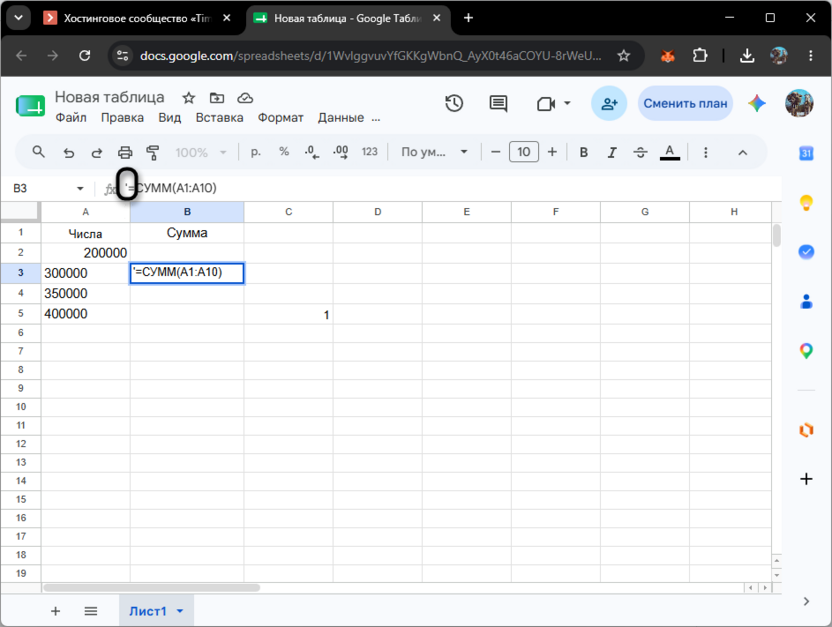Open the Формат menu
832x627 pixels.
[281, 118]
